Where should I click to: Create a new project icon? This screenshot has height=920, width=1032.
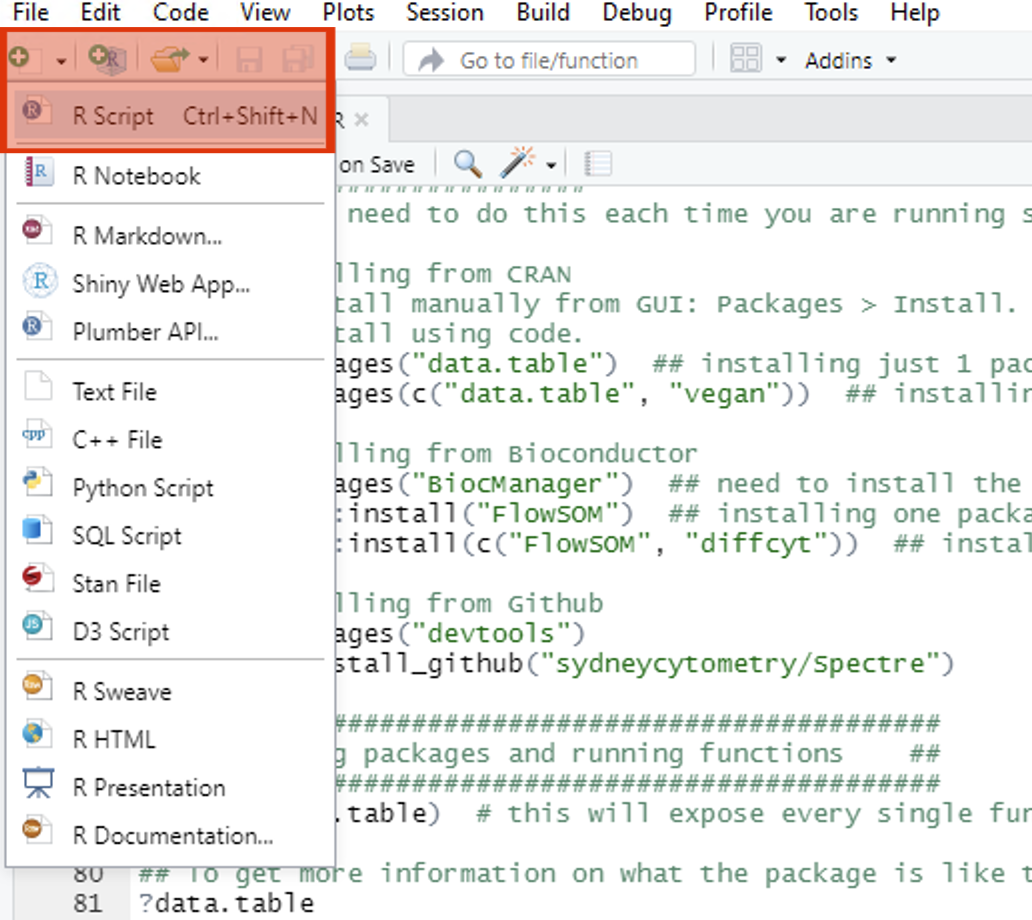[105, 59]
